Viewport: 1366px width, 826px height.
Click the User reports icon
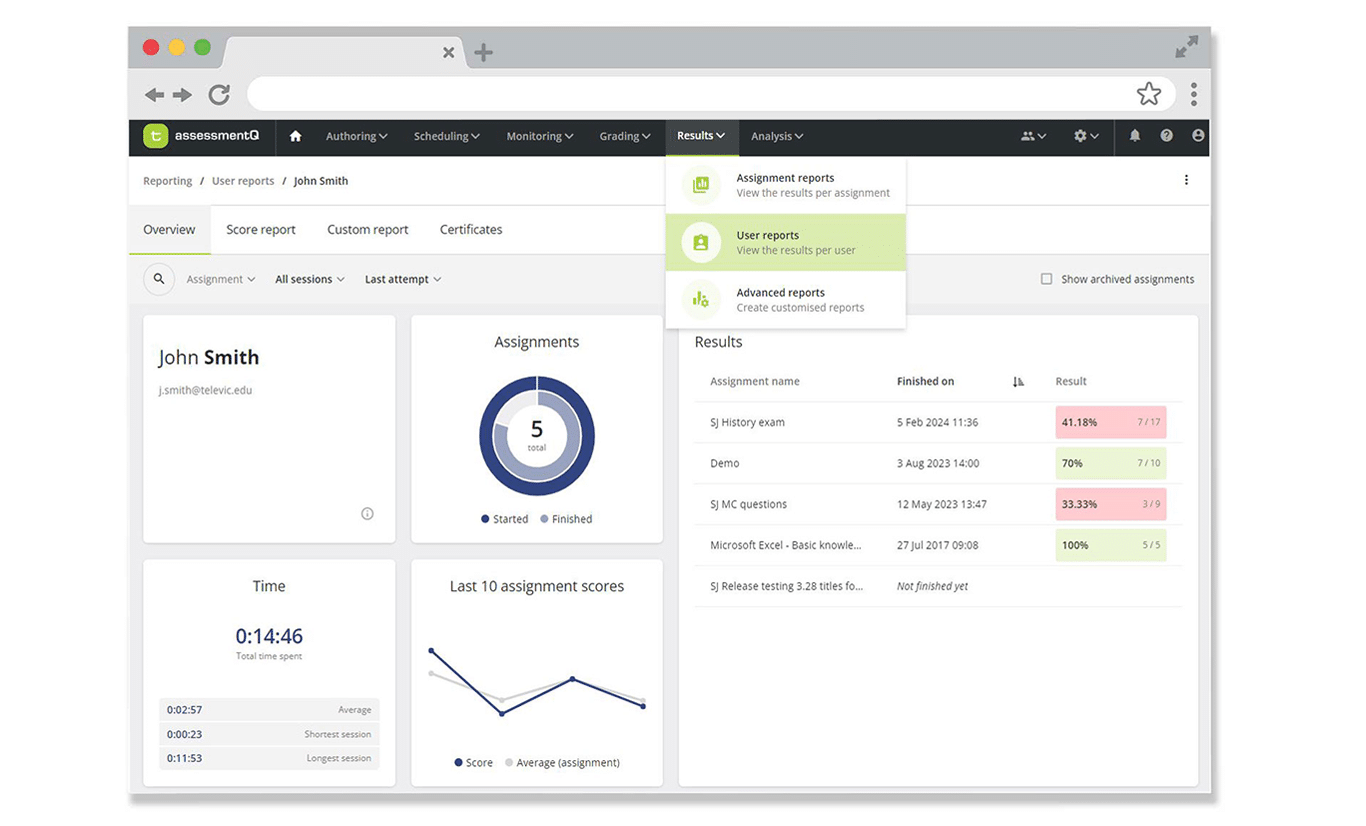tap(701, 242)
